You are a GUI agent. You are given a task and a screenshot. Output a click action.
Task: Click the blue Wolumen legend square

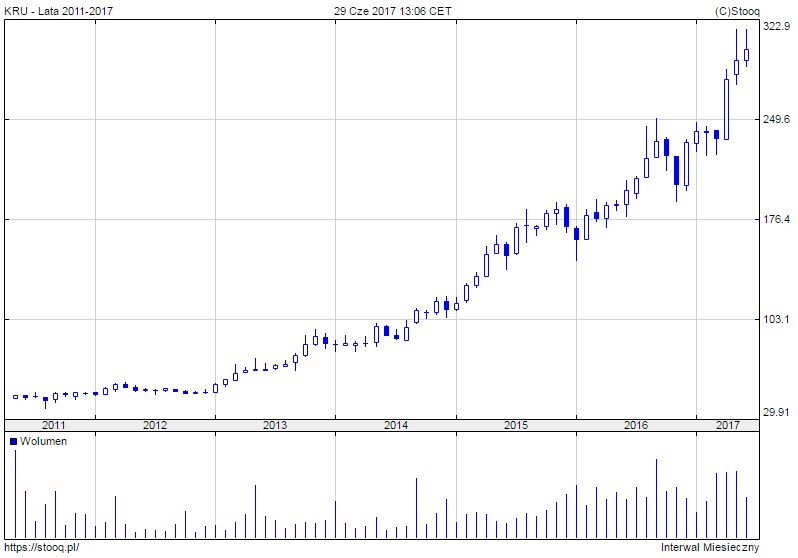13,441
